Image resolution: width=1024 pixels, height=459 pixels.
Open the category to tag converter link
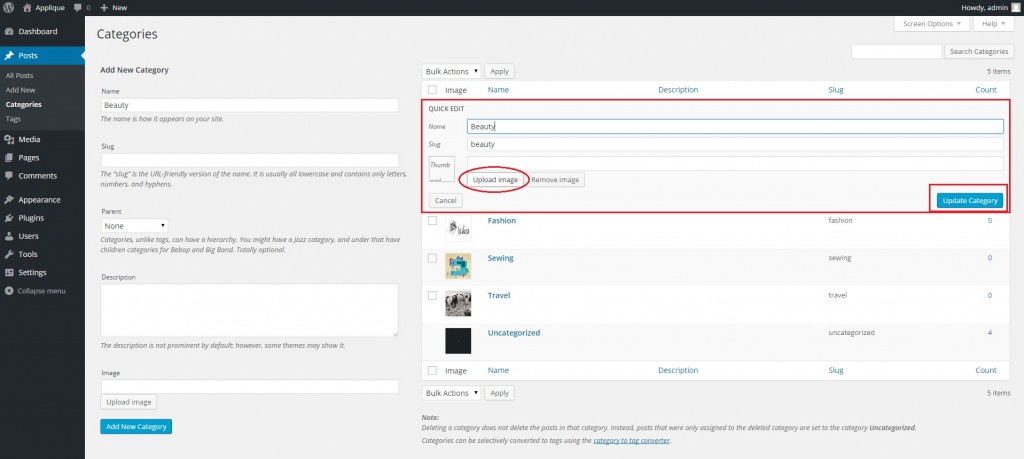[x=631, y=440]
